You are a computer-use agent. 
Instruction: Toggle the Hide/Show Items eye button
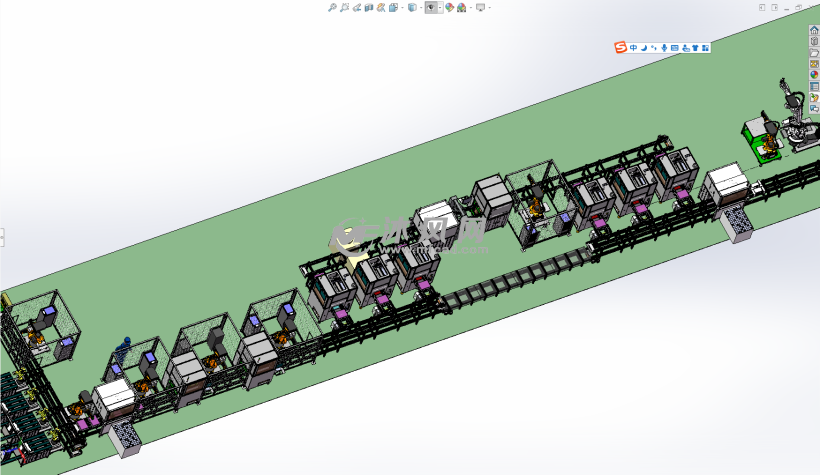[431, 7]
